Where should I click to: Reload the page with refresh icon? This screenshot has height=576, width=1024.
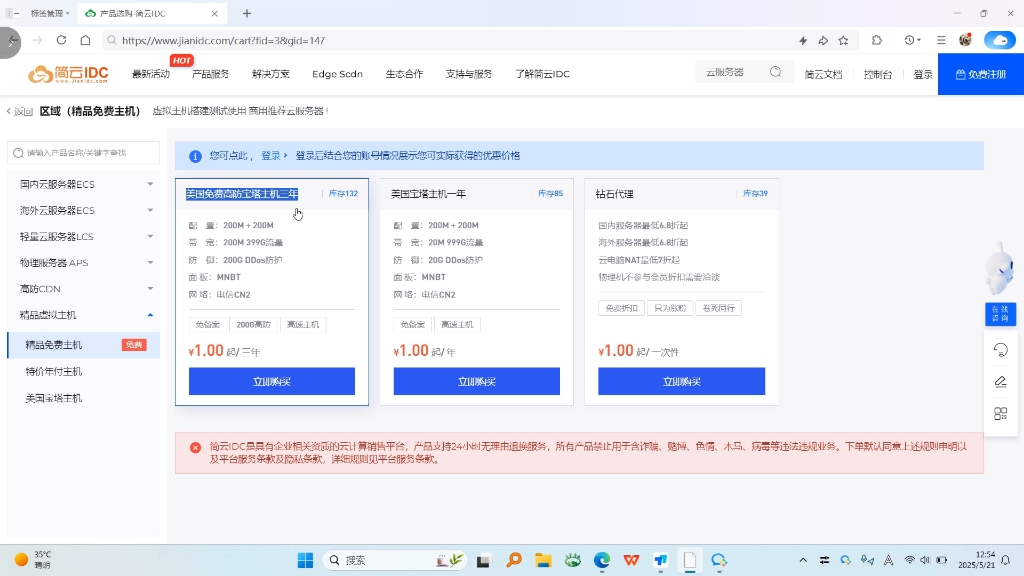[x=61, y=40]
